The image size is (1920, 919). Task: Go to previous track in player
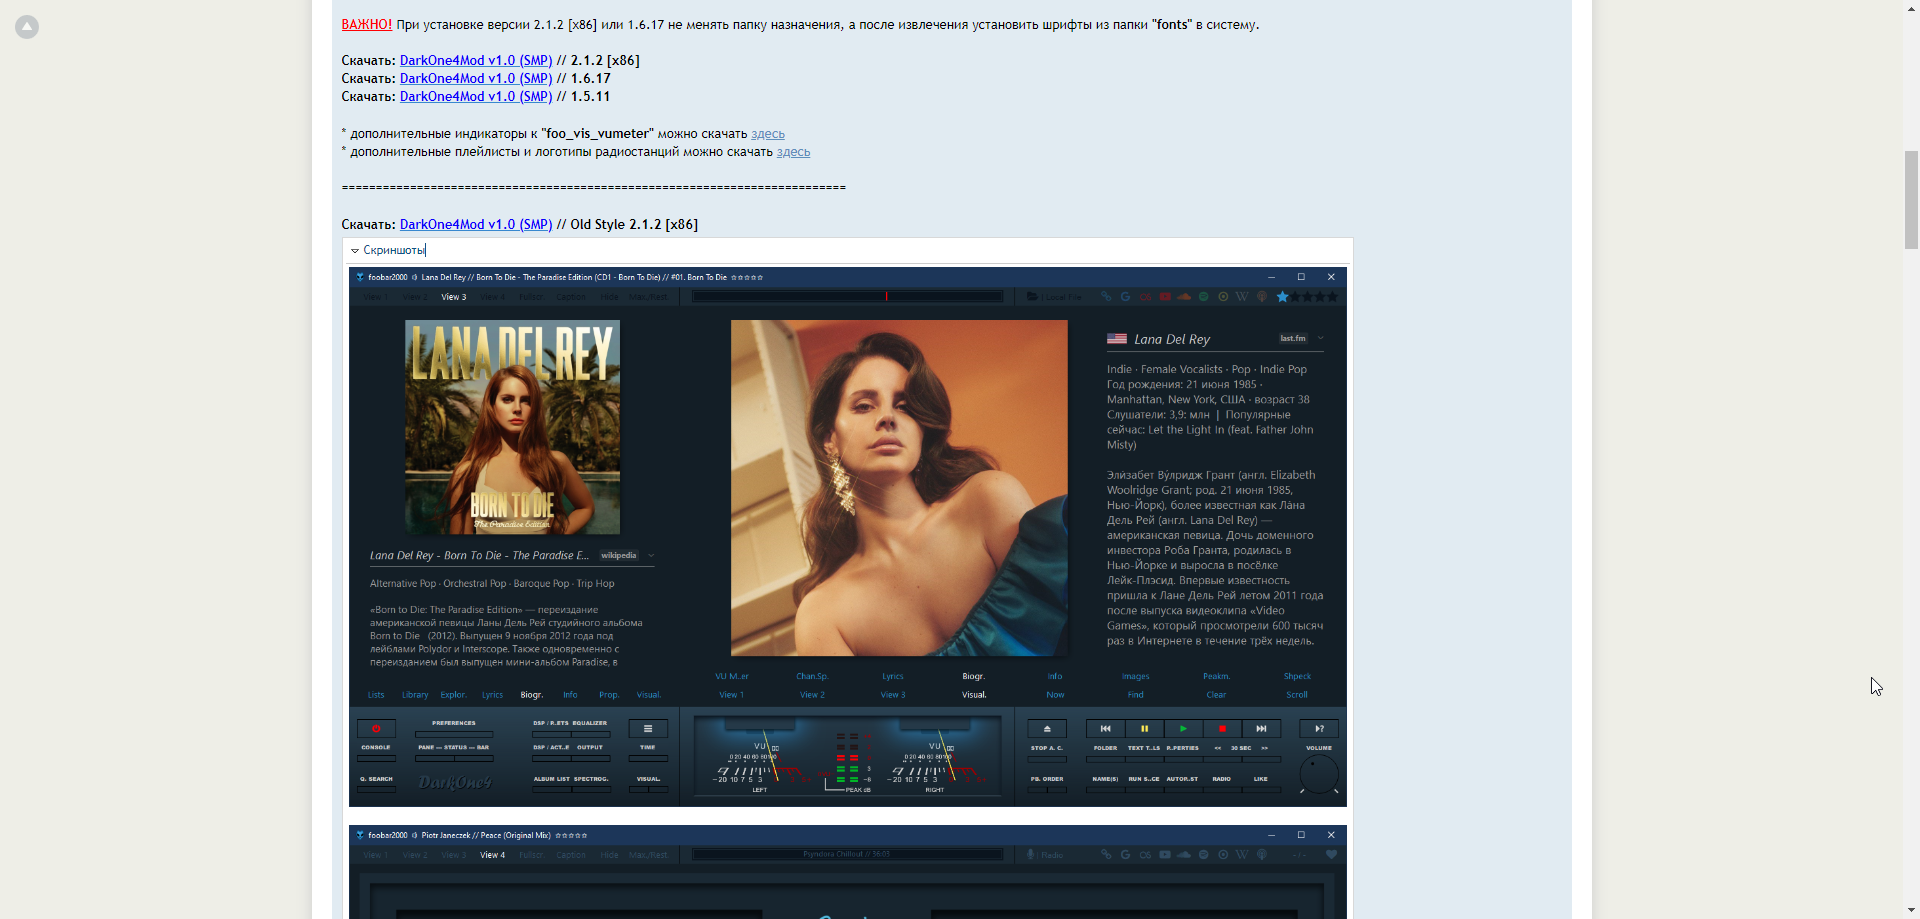[x=1105, y=729]
